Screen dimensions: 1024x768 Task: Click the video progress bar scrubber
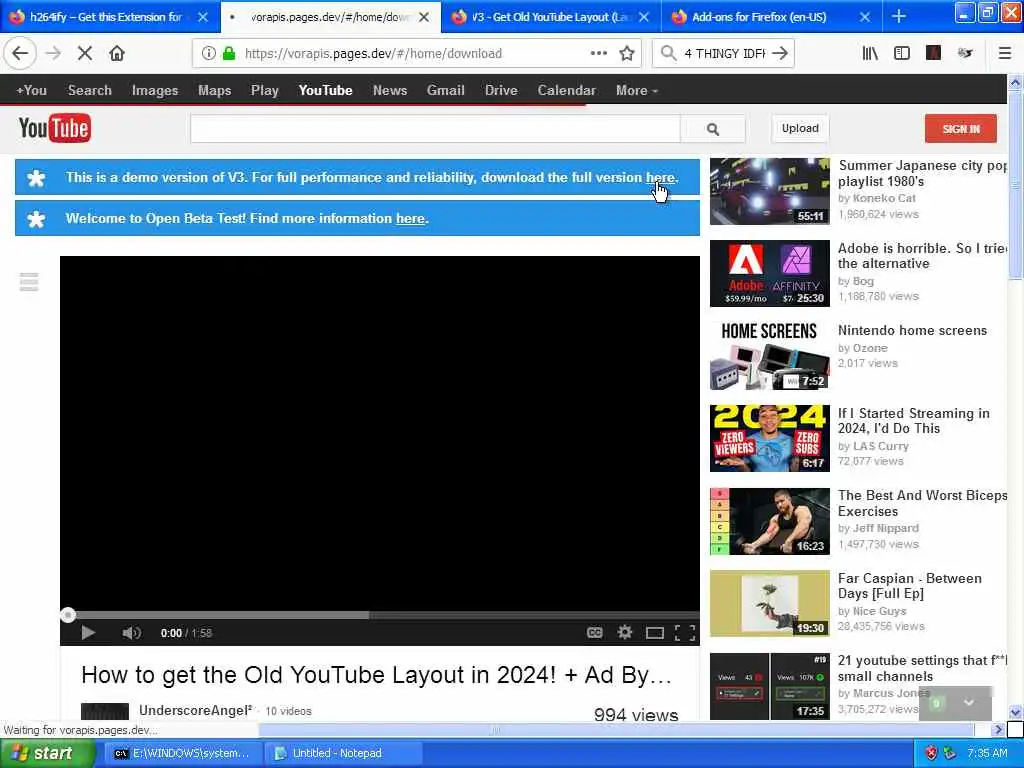pos(68,615)
